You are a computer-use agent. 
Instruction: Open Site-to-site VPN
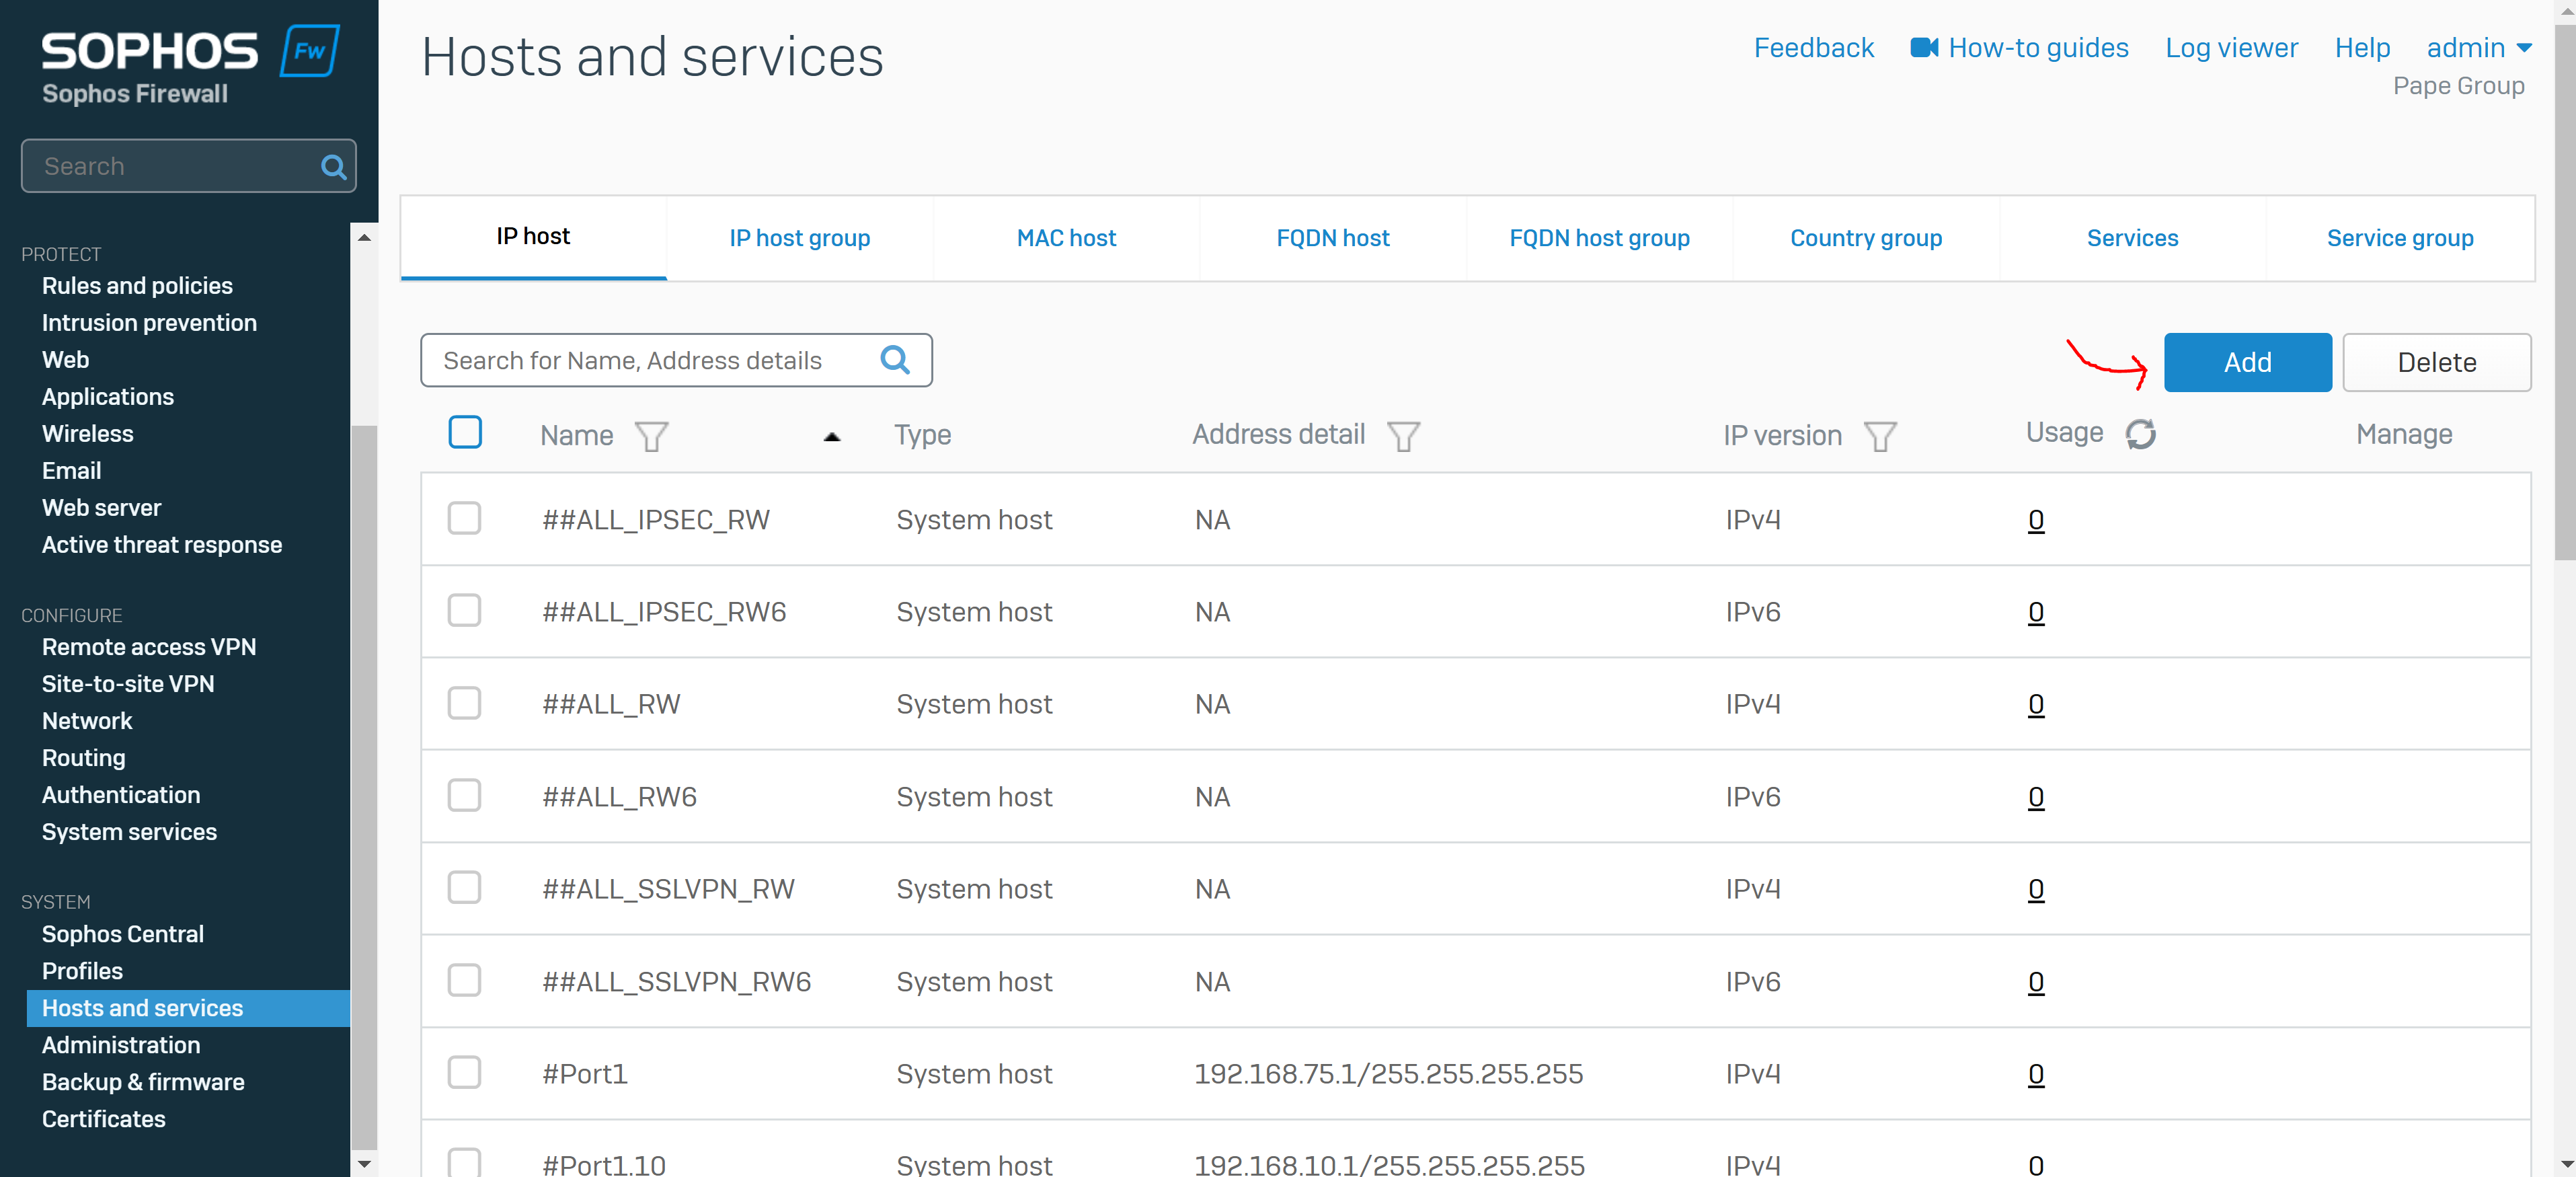point(128,684)
